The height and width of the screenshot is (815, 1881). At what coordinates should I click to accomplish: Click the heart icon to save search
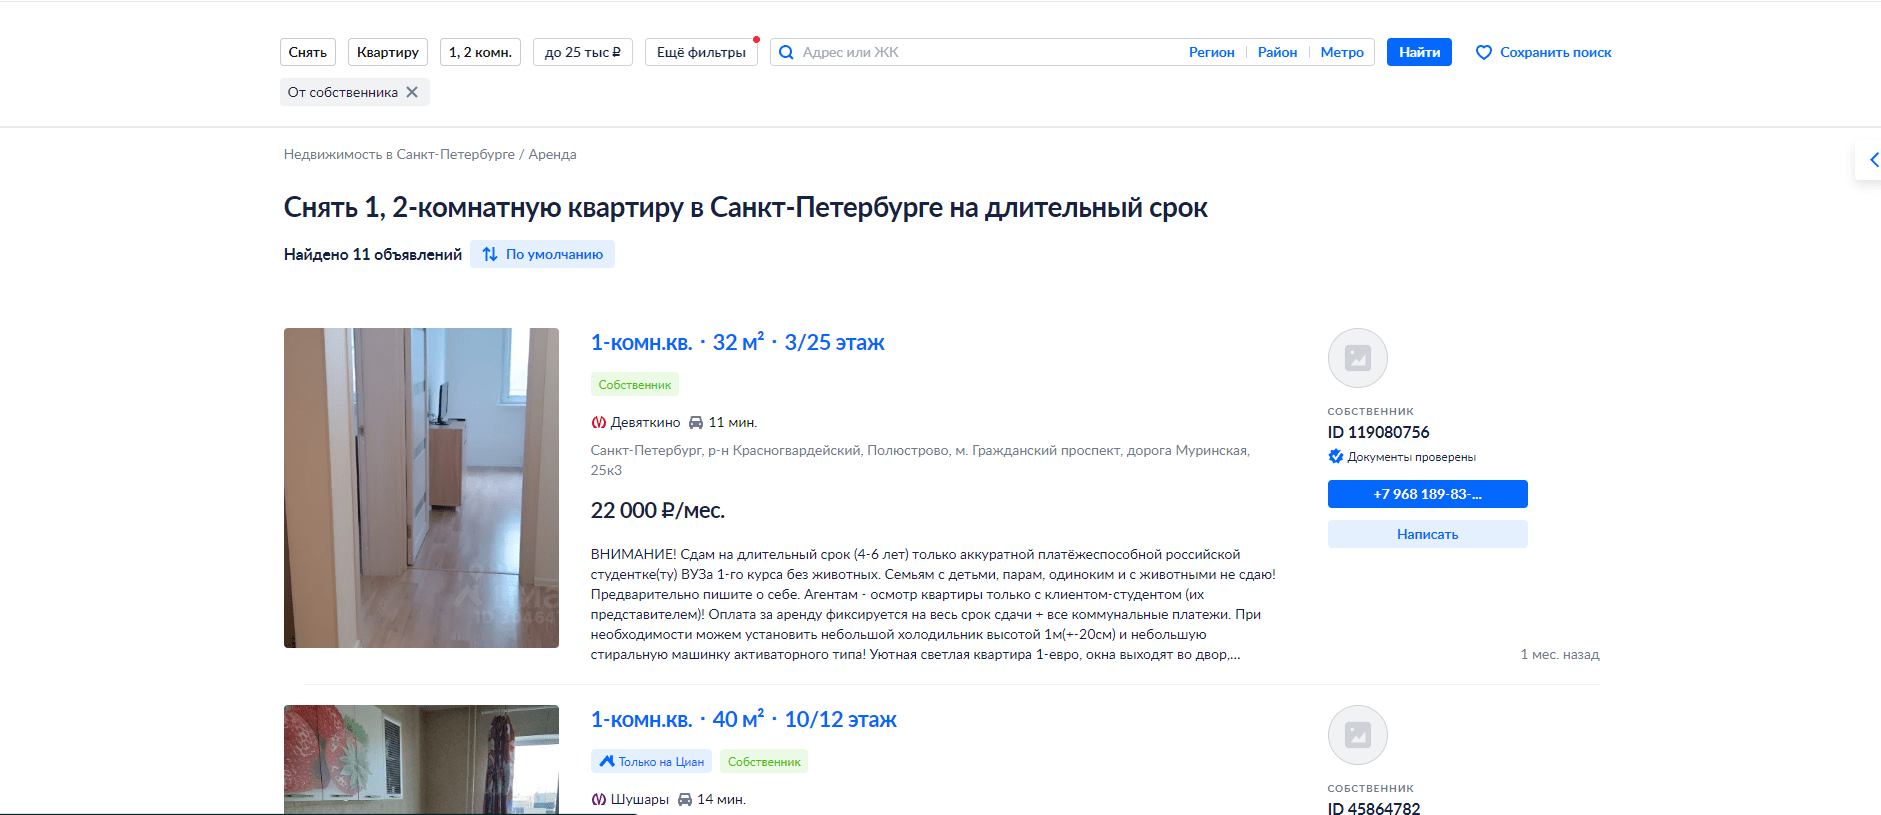point(1484,52)
